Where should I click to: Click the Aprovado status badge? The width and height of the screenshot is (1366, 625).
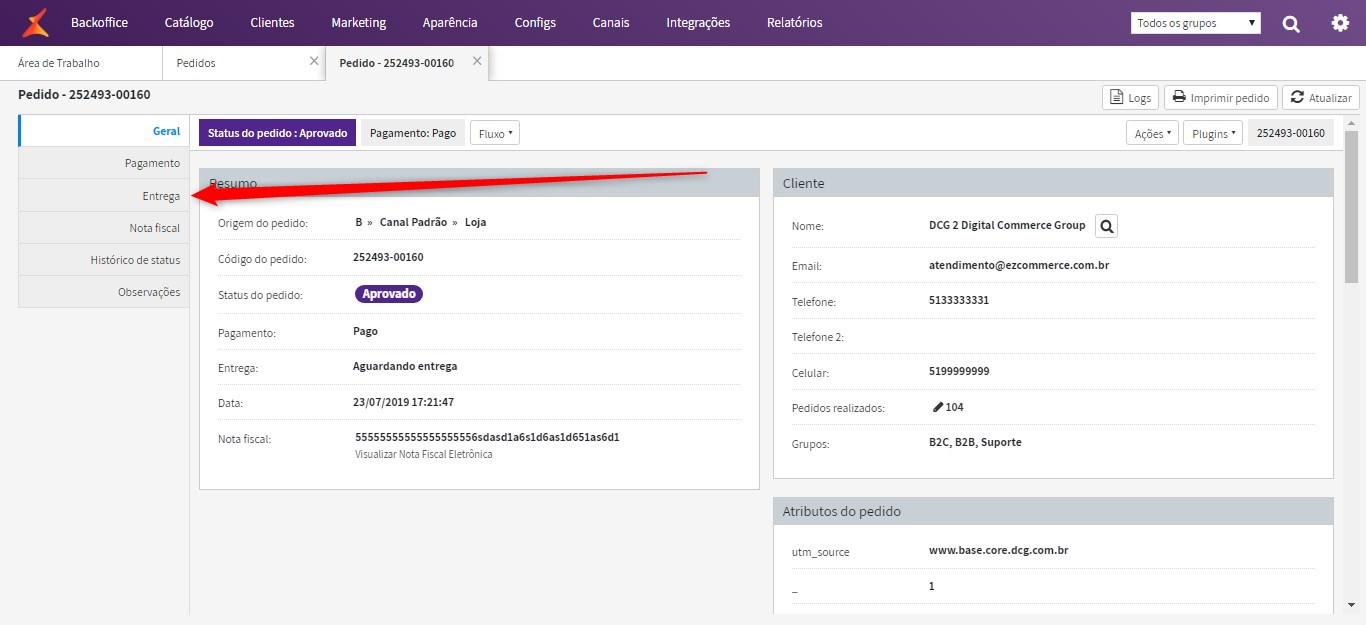[x=389, y=294]
